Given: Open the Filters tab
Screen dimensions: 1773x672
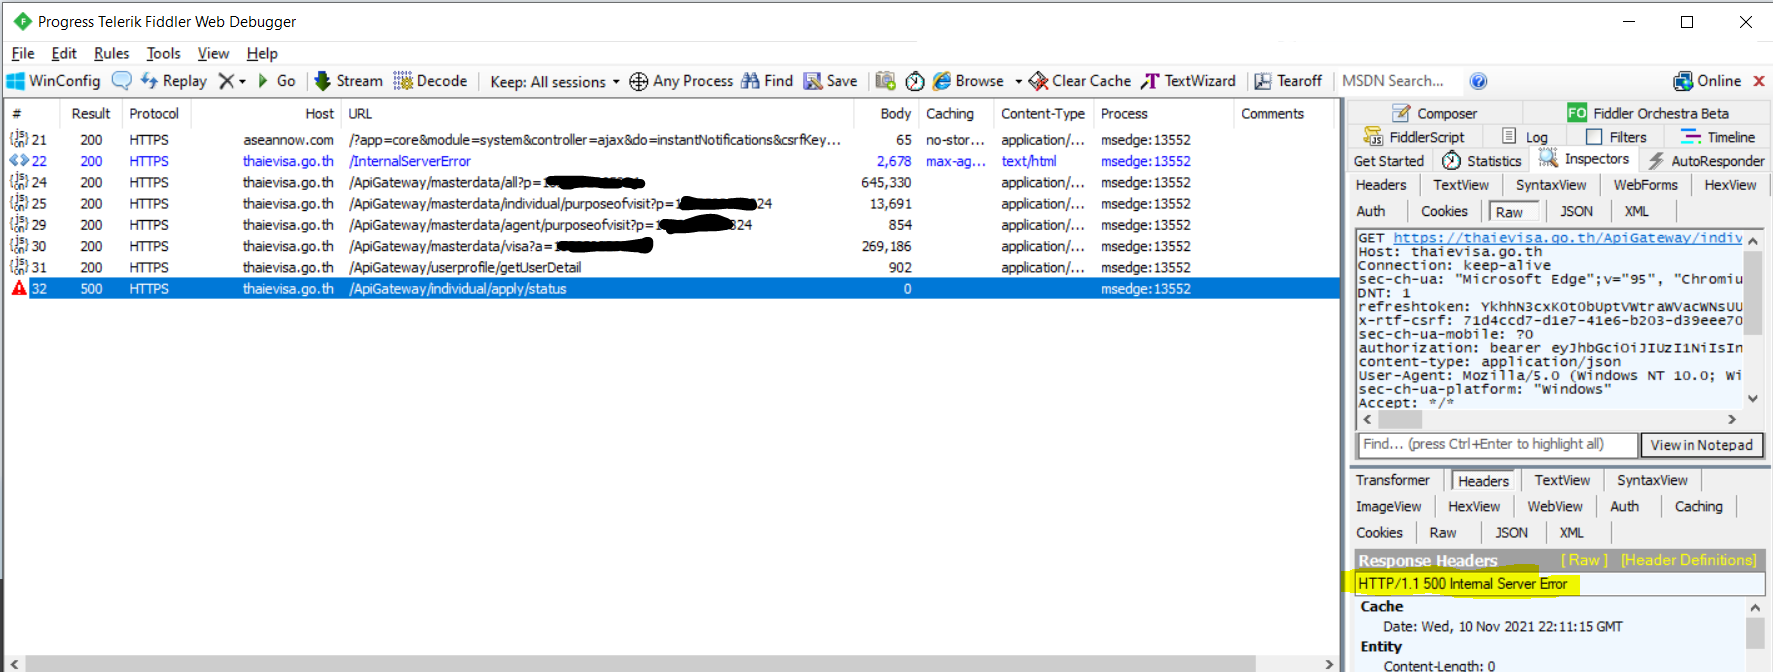Looking at the screenshot, I should (1617, 138).
